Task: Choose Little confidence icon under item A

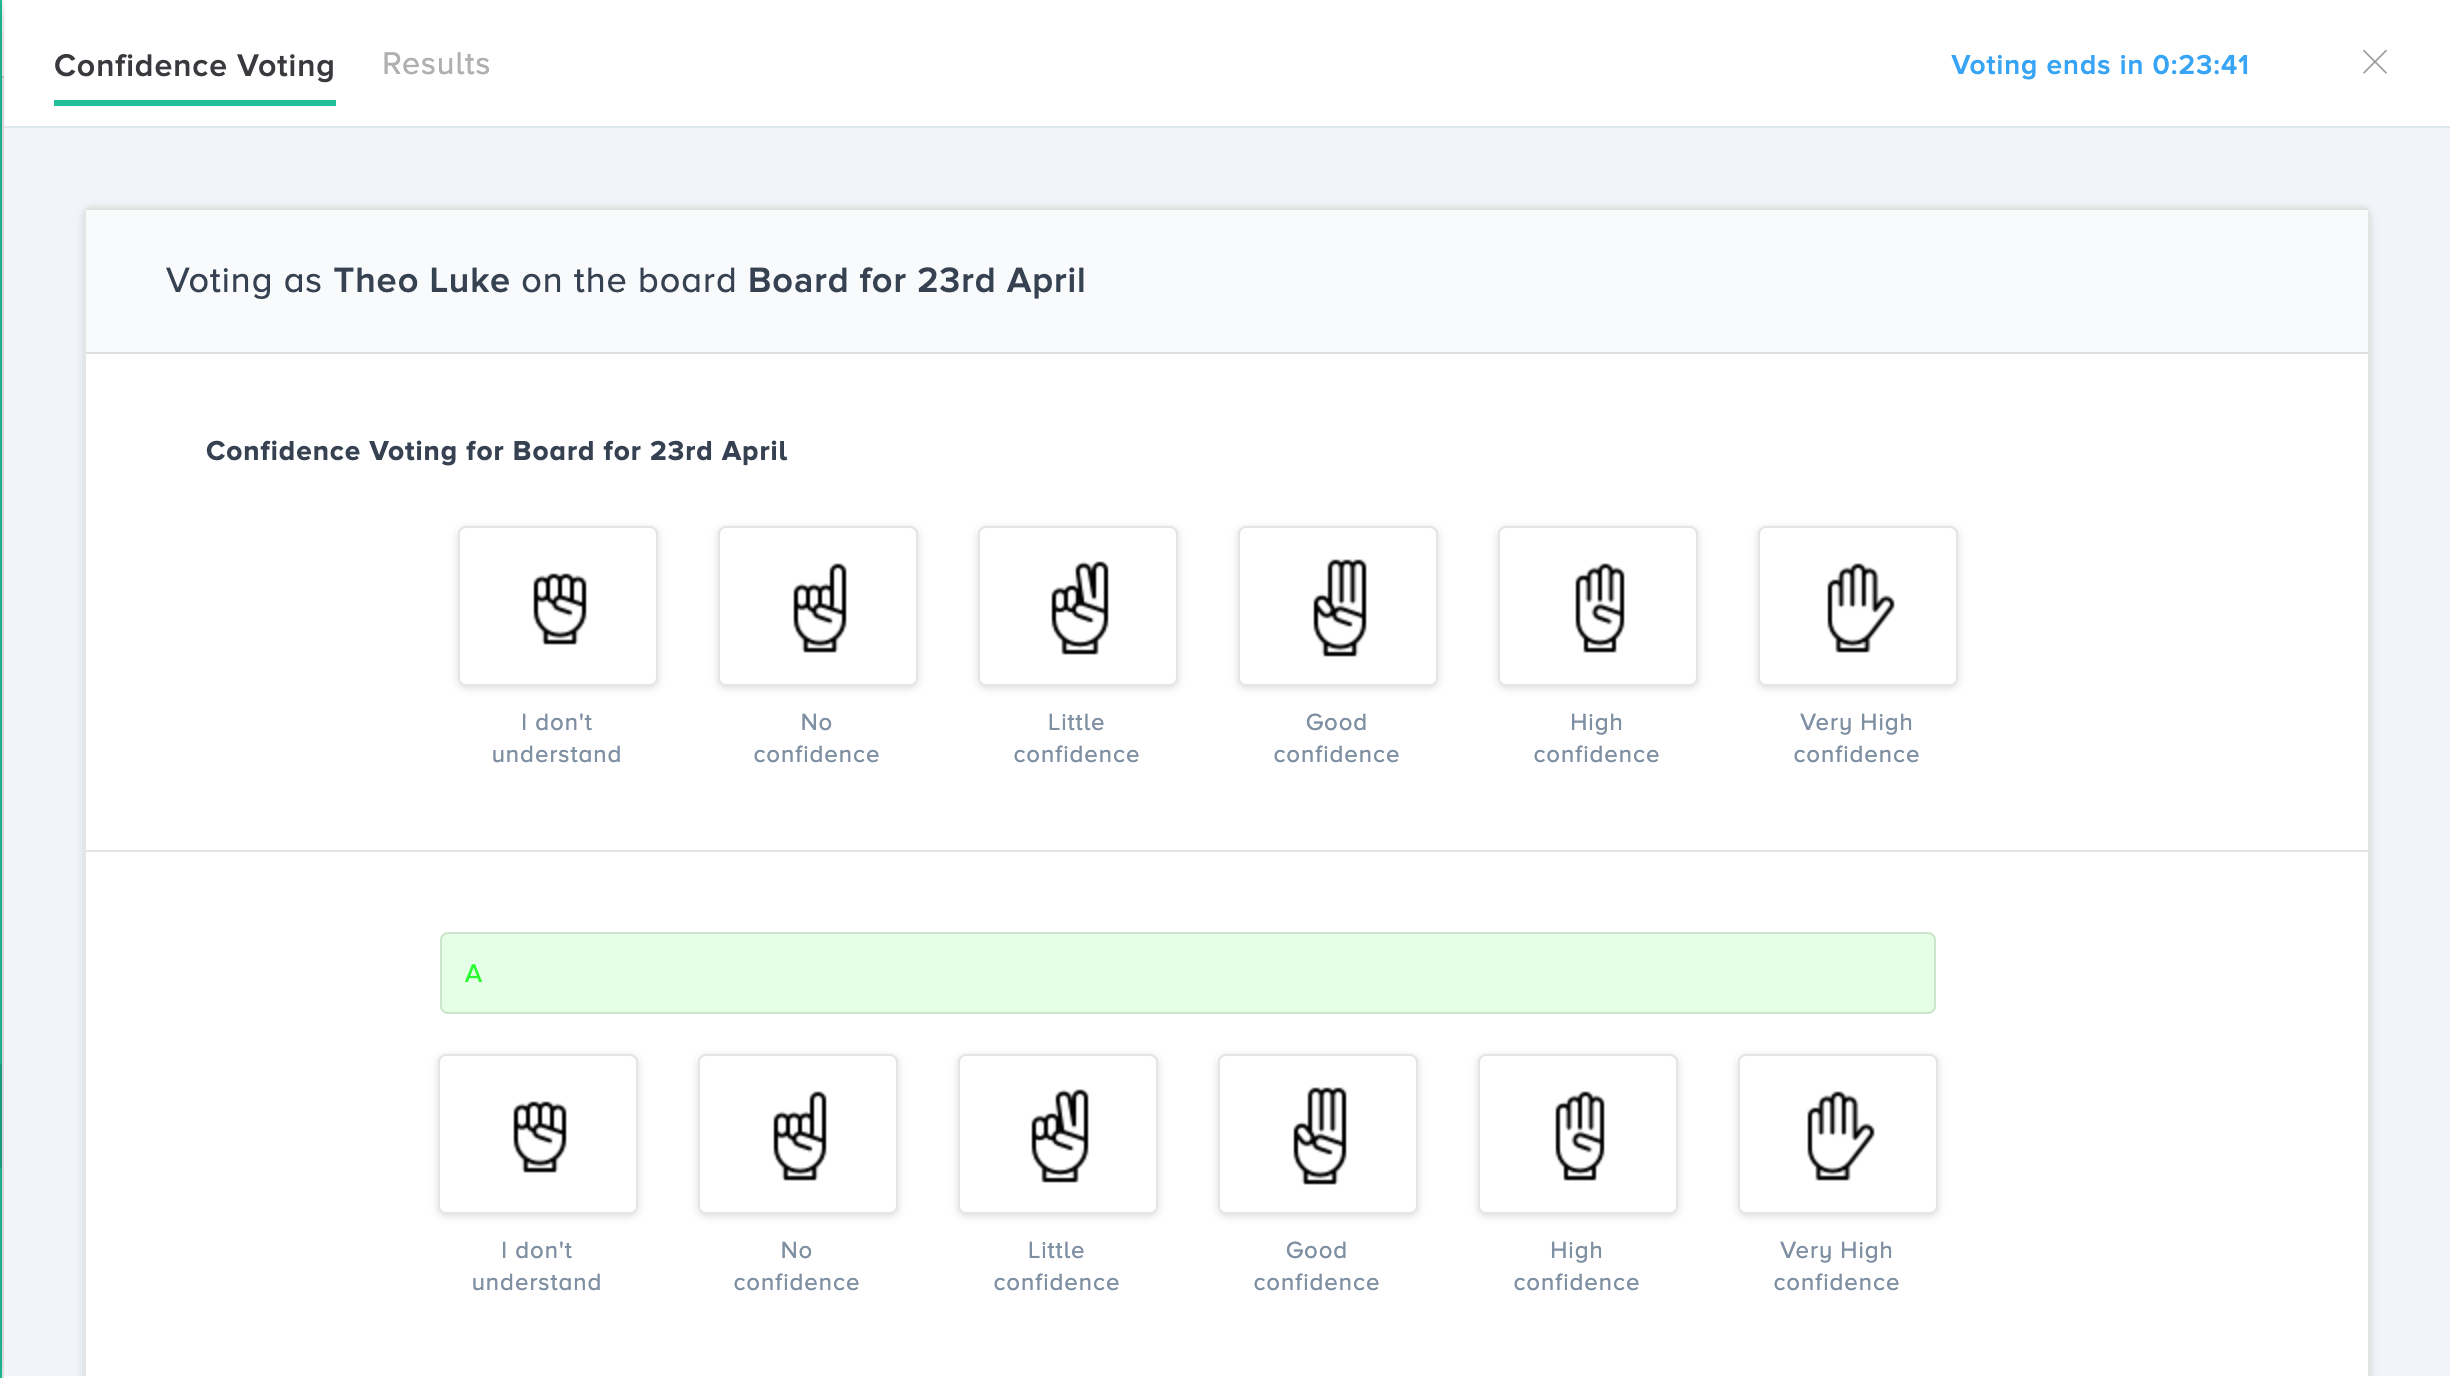Action: click(x=1058, y=1134)
